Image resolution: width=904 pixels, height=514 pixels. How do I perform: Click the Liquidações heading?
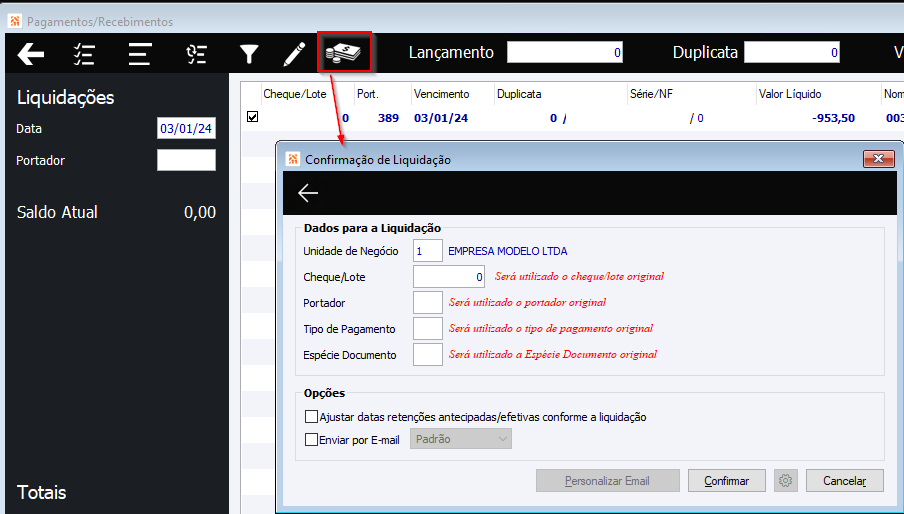coord(65,97)
